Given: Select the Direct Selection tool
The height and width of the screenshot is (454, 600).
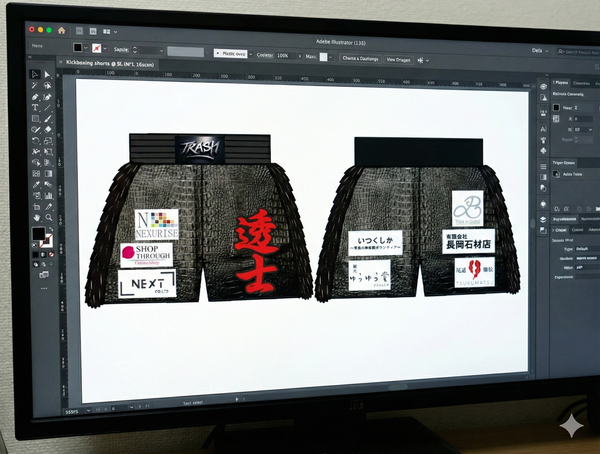Looking at the screenshot, I should [x=47, y=75].
